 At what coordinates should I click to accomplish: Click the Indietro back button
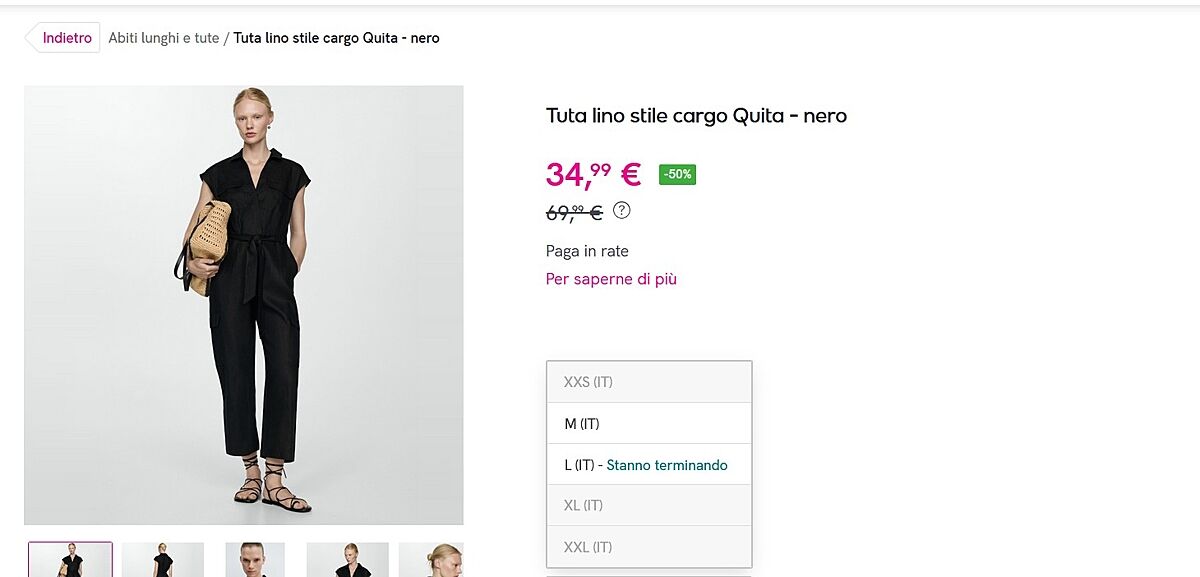coord(65,38)
